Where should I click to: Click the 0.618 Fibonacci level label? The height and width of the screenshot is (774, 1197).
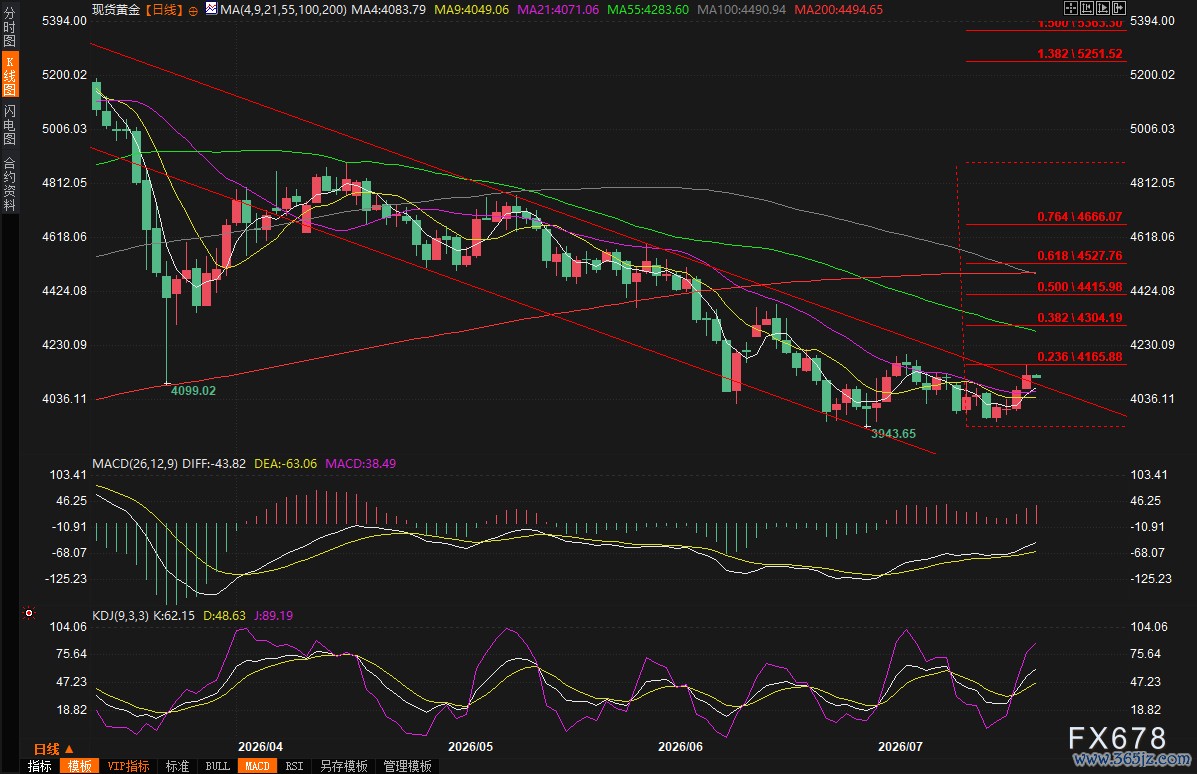tap(1079, 256)
